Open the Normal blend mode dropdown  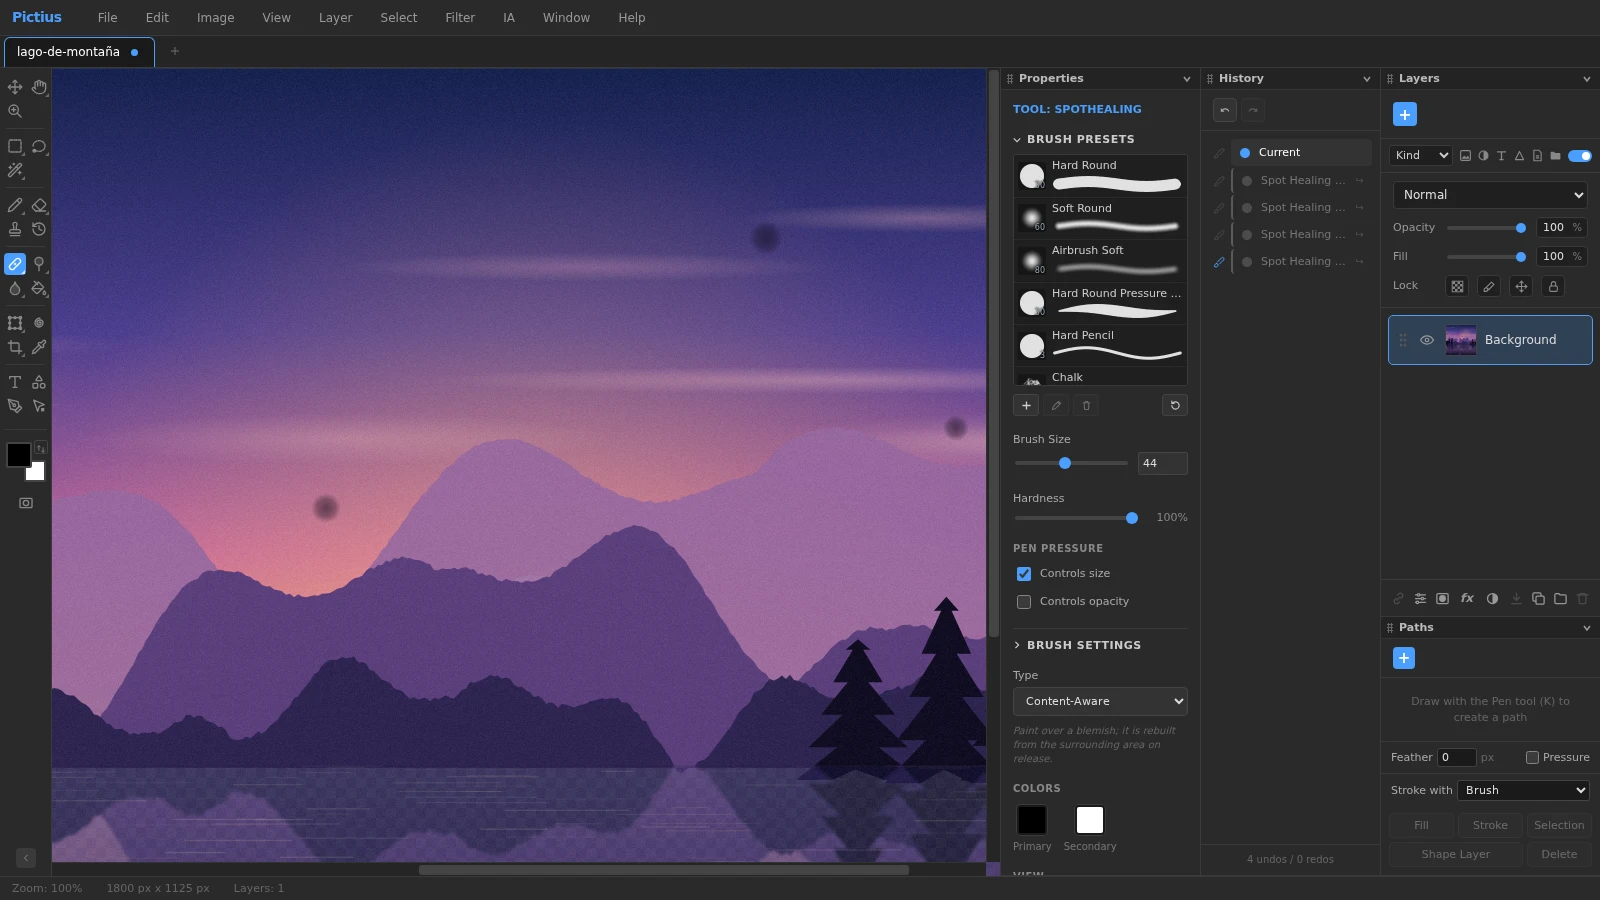tap(1490, 195)
